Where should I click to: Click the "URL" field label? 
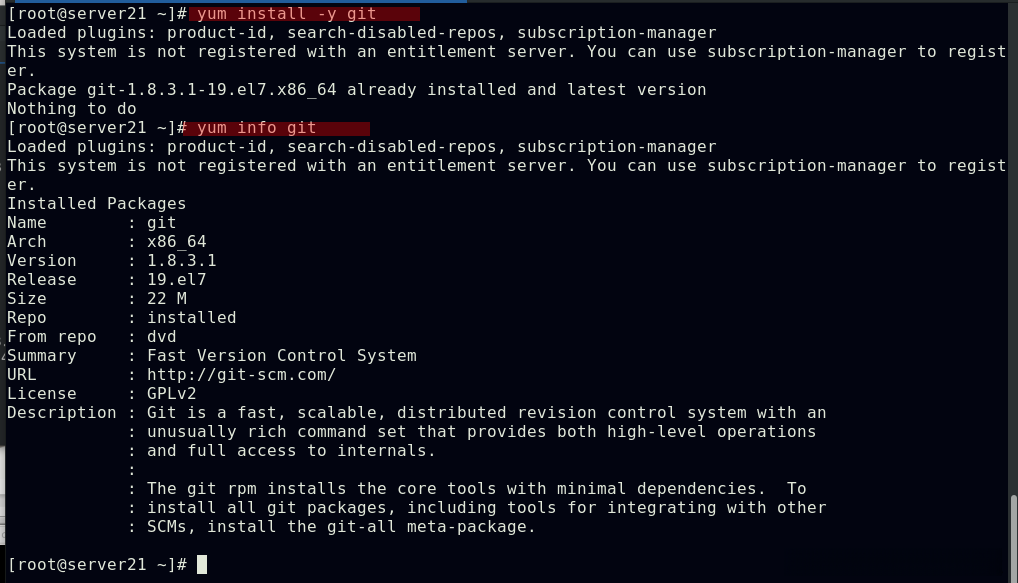(x=22, y=375)
